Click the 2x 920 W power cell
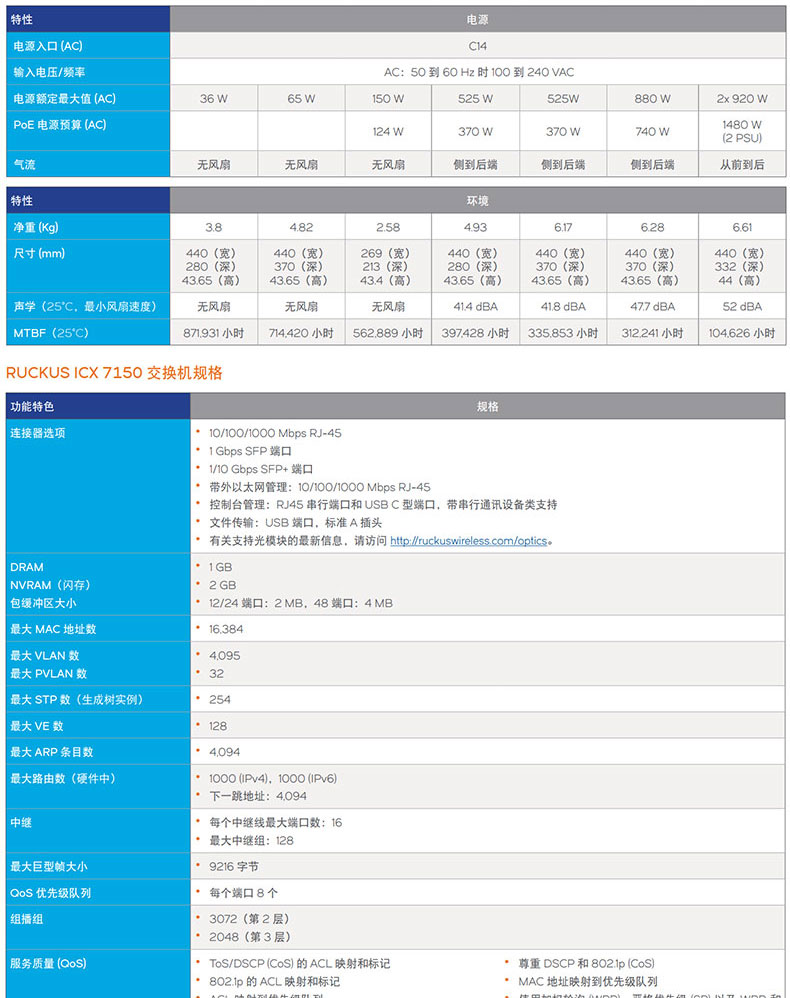Viewport: 790px width, 998px height. pyautogui.click(x=742, y=99)
